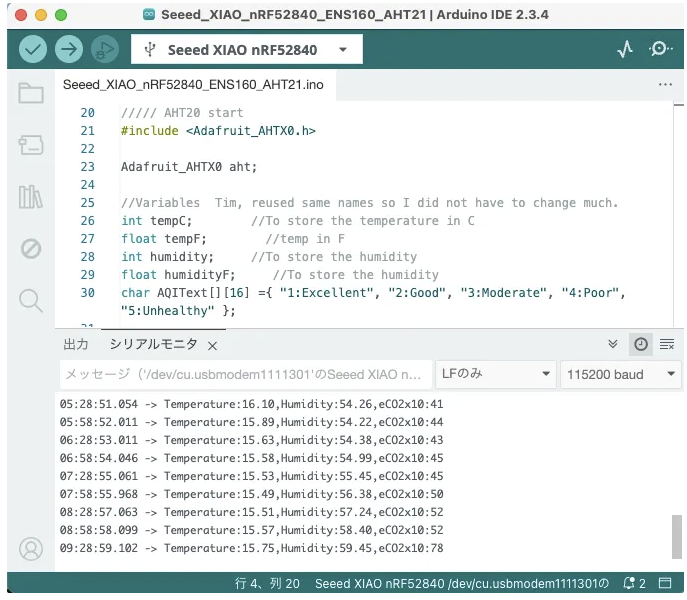Click the 09:28:59.102 serial log line

pos(251,548)
